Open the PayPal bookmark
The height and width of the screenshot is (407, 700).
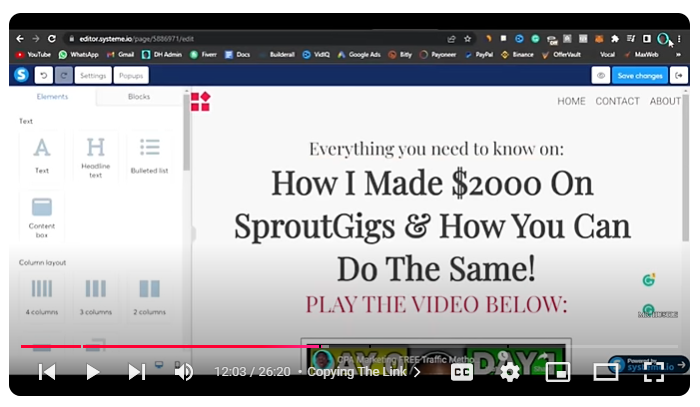(479, 54)
